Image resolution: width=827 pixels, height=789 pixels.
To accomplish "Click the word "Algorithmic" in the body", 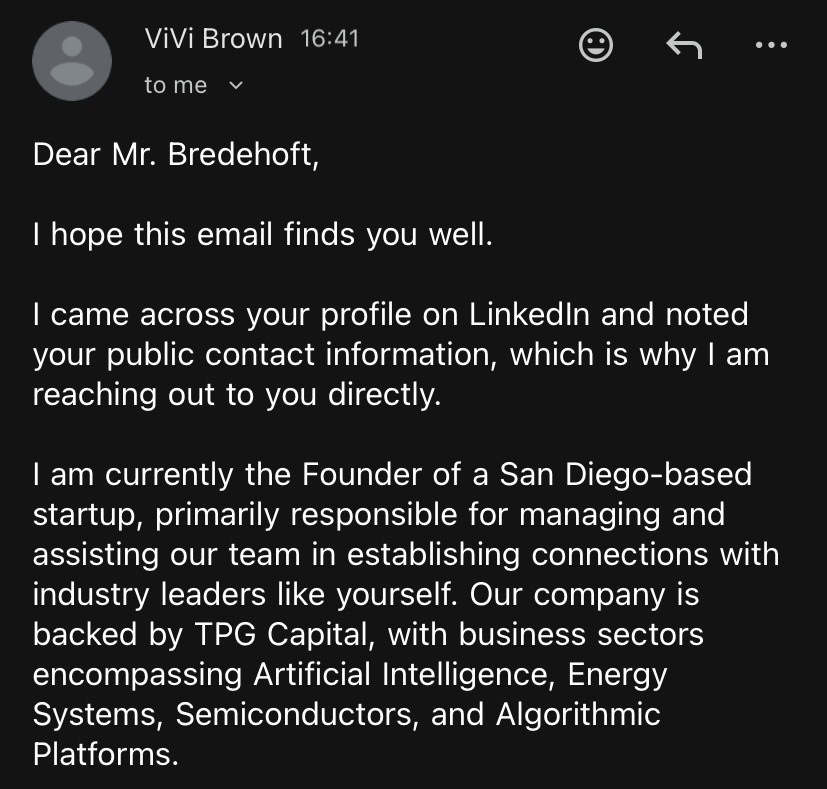I will (x=578, y=714).
